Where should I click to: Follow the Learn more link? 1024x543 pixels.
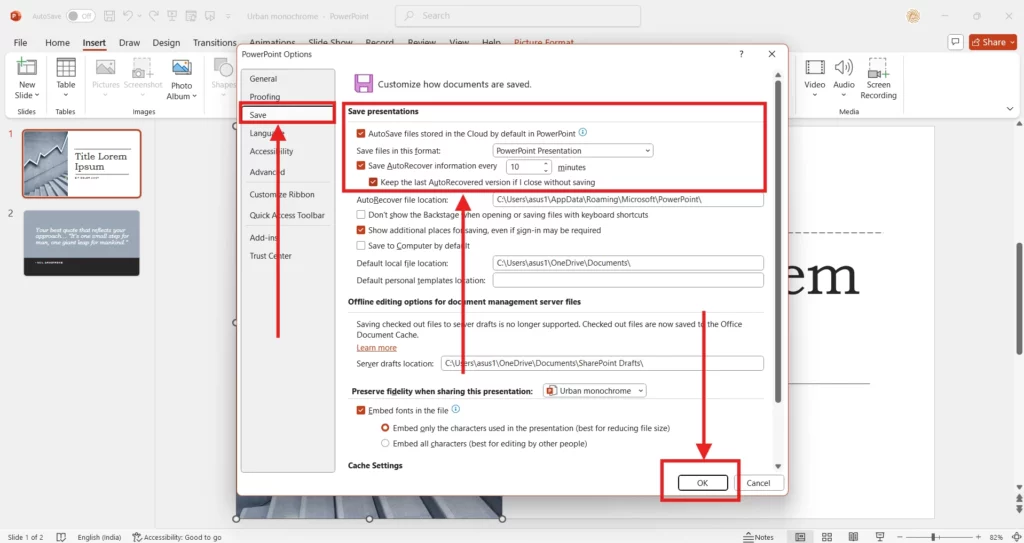point(376,348)
